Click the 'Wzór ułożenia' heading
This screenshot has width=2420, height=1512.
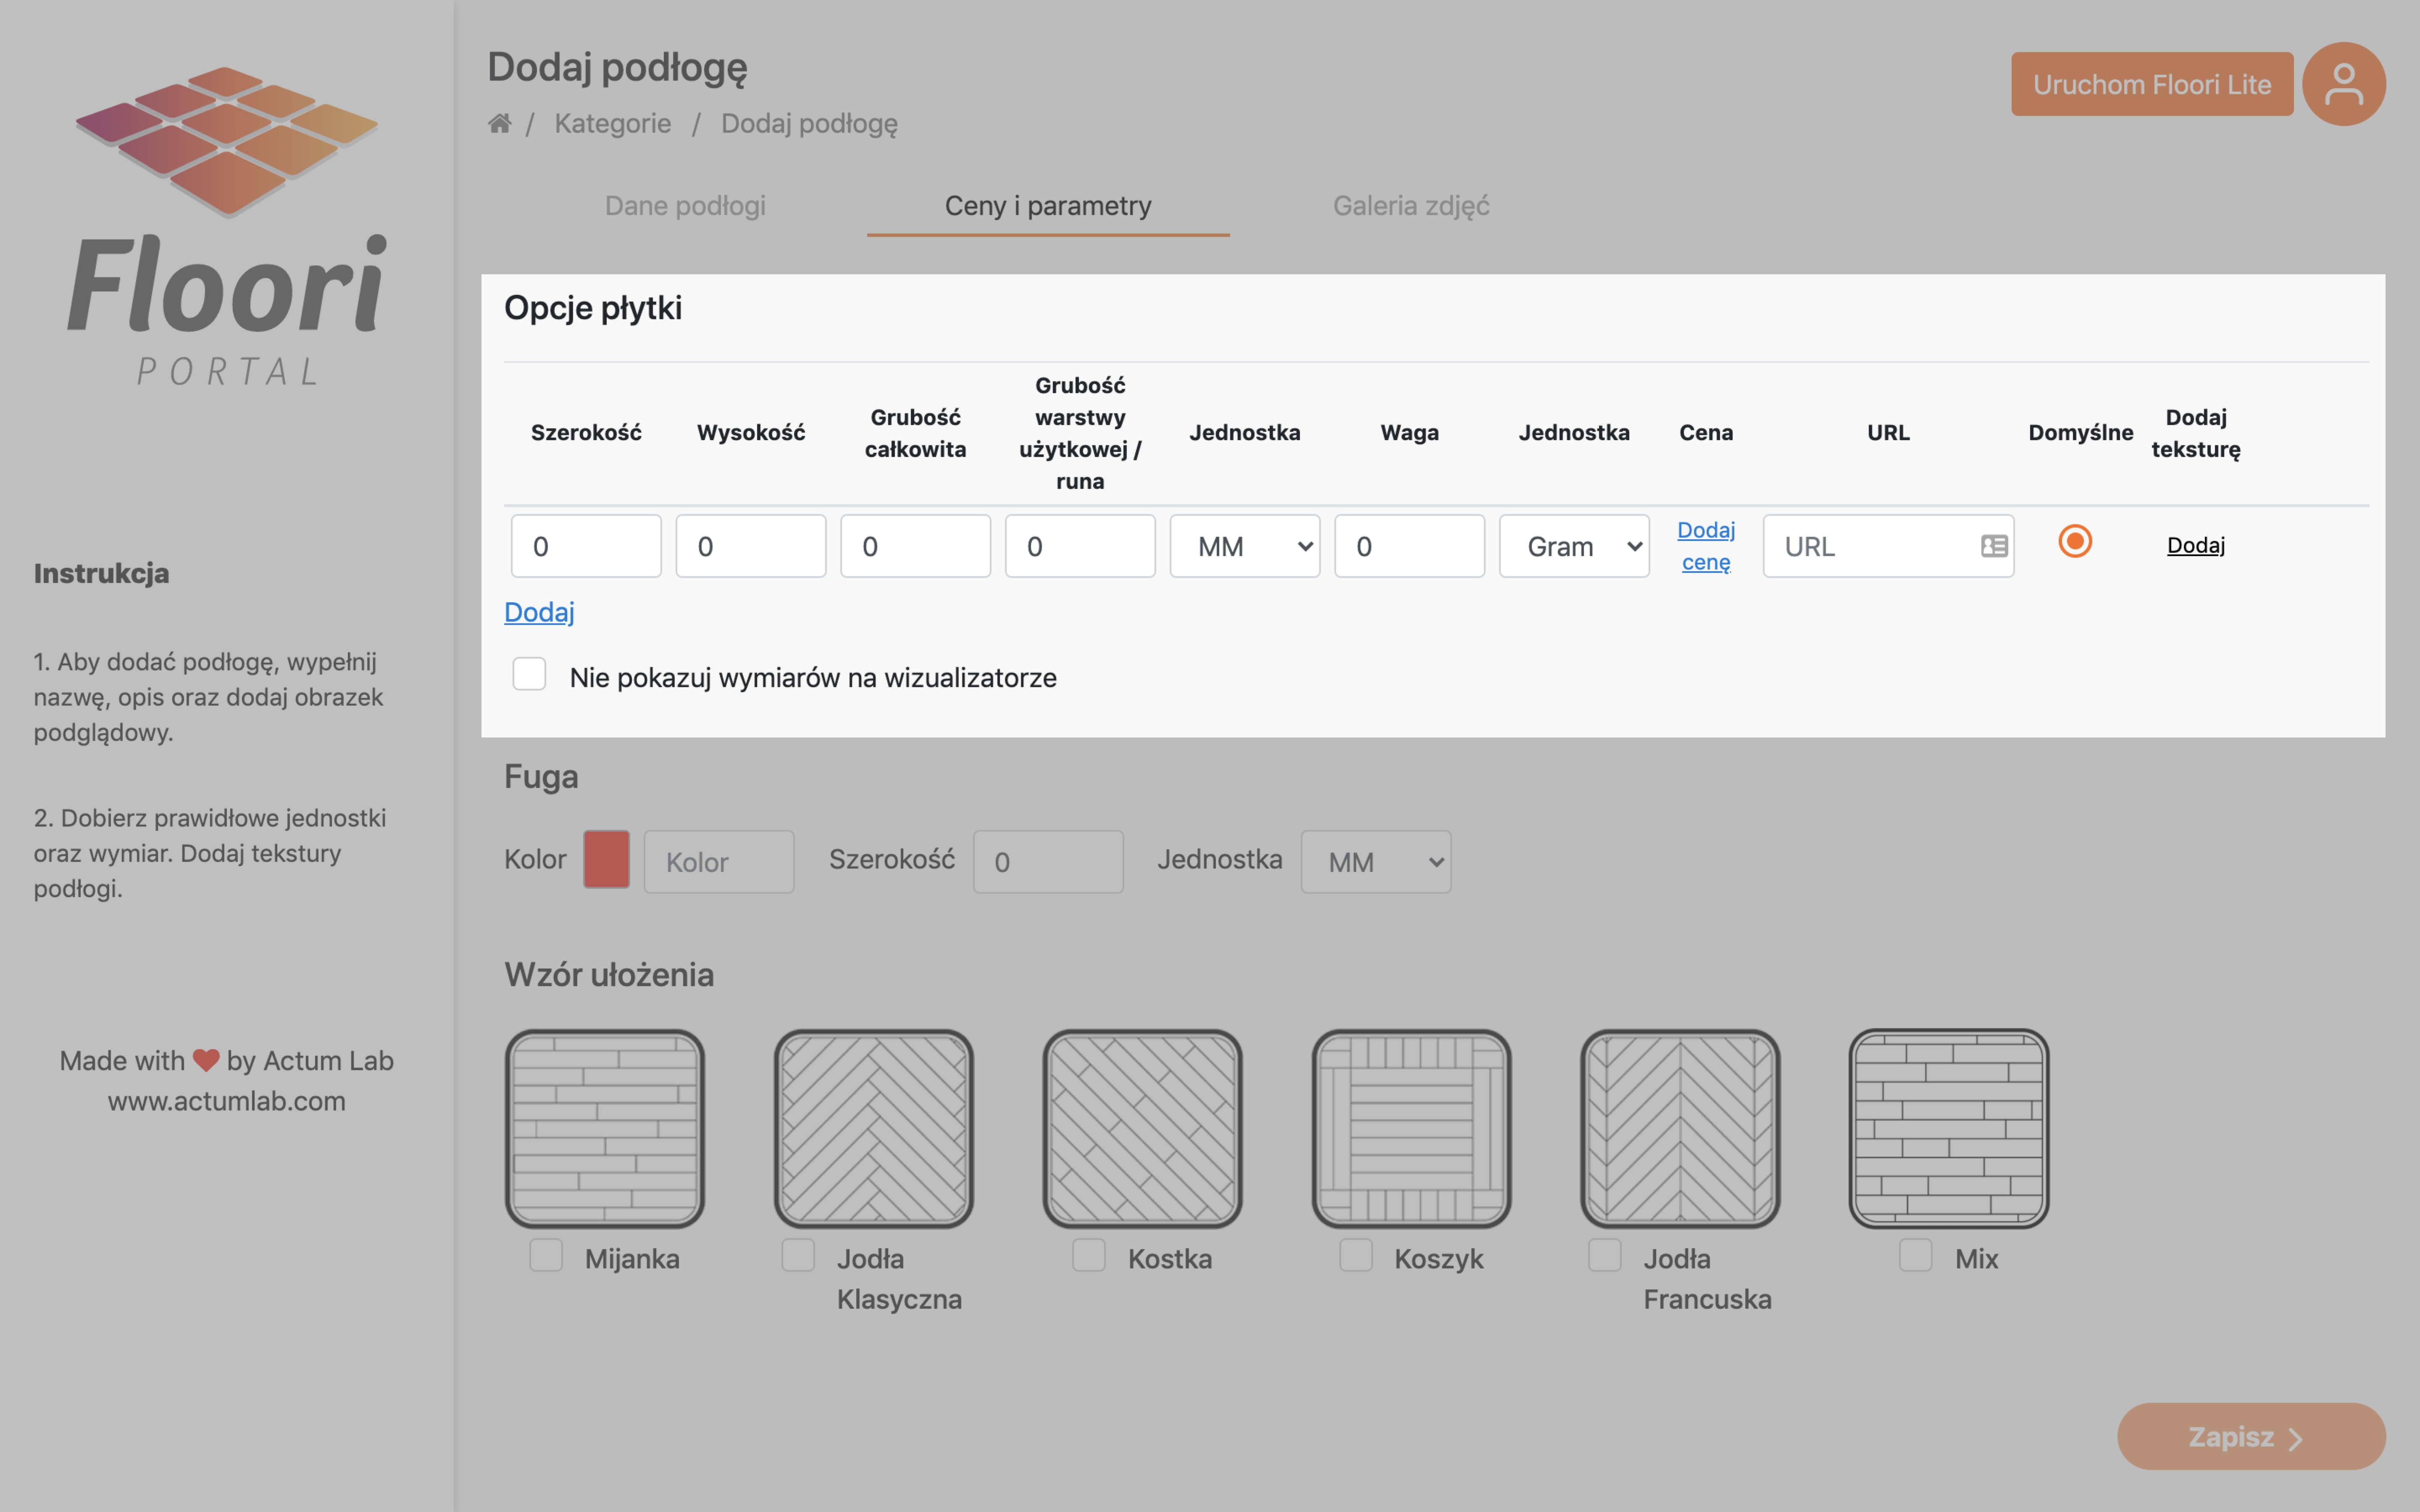[609, 974]
